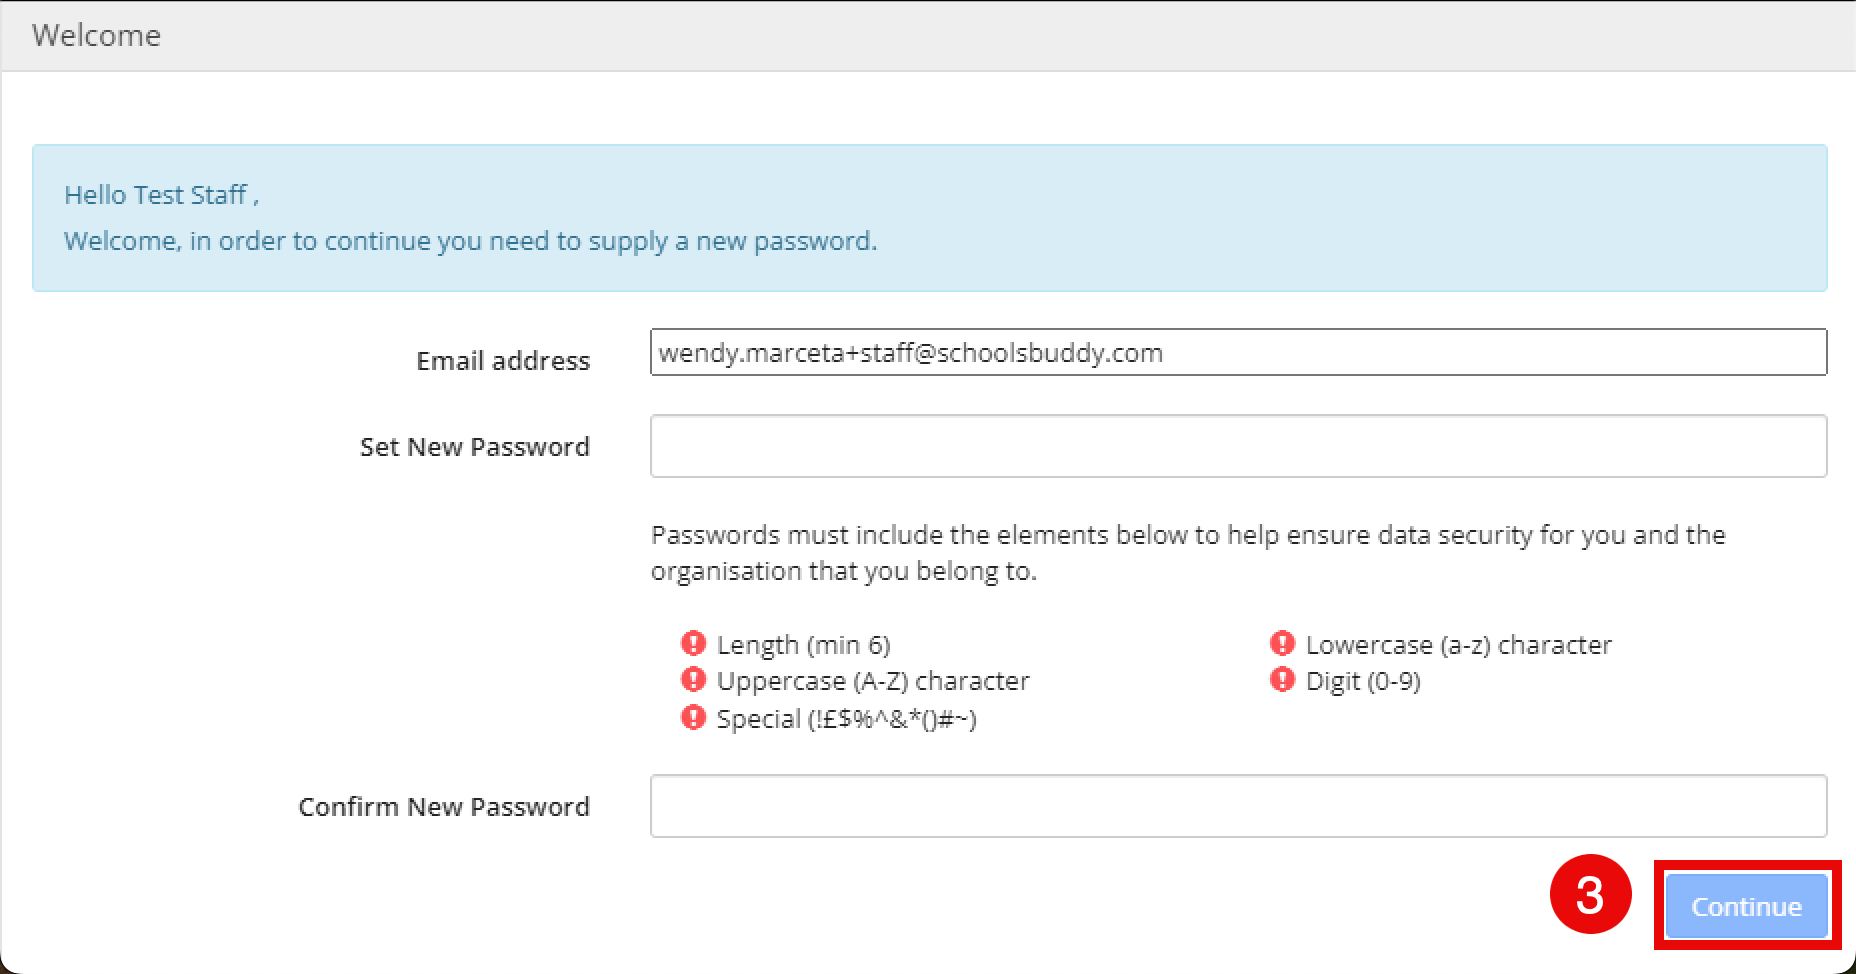The height and width of the screenshot is (974, 1856).
Task: Click the Special character warning icon
Action: point(693,717)
